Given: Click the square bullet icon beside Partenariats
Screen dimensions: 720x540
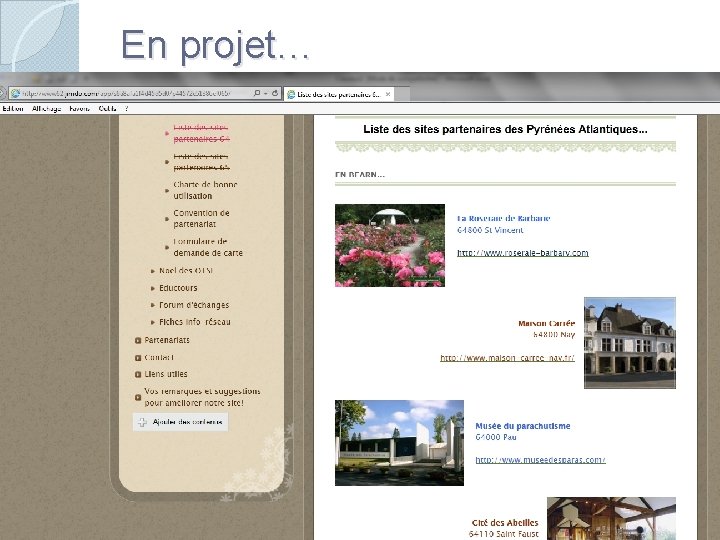Looking at the screenshot, I should [x=138, y=341].
